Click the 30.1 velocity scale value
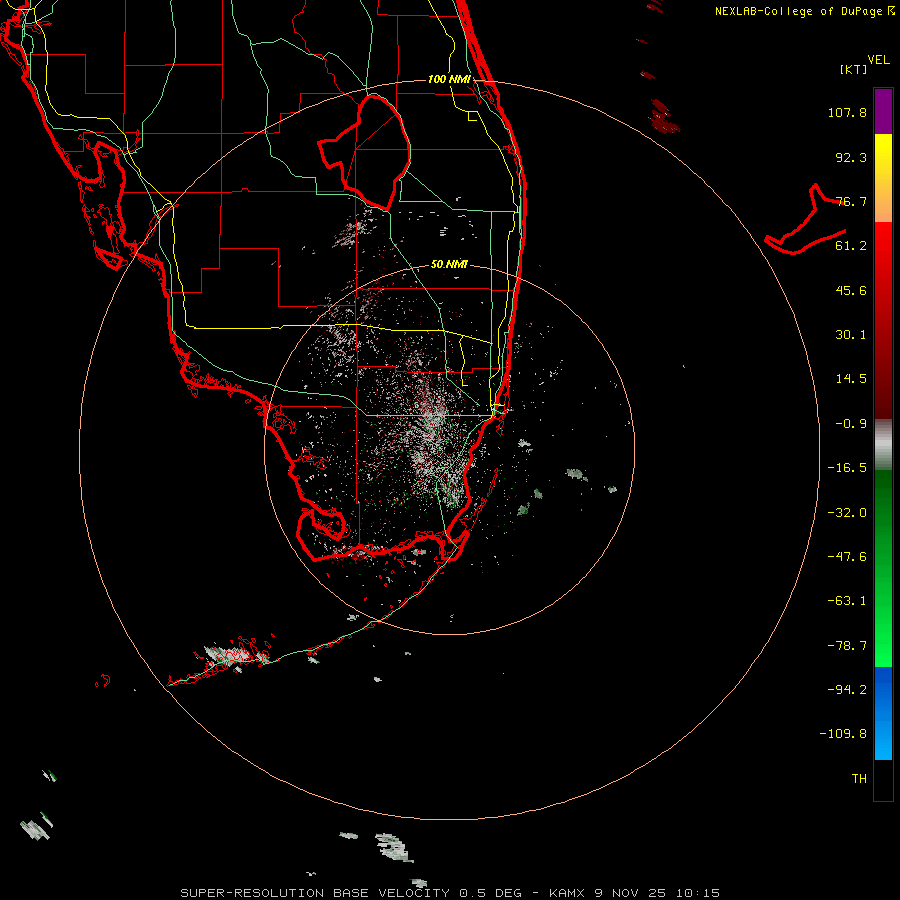This screenshot has width=900, height=900. pyautogui.click(x=851, y=335)
